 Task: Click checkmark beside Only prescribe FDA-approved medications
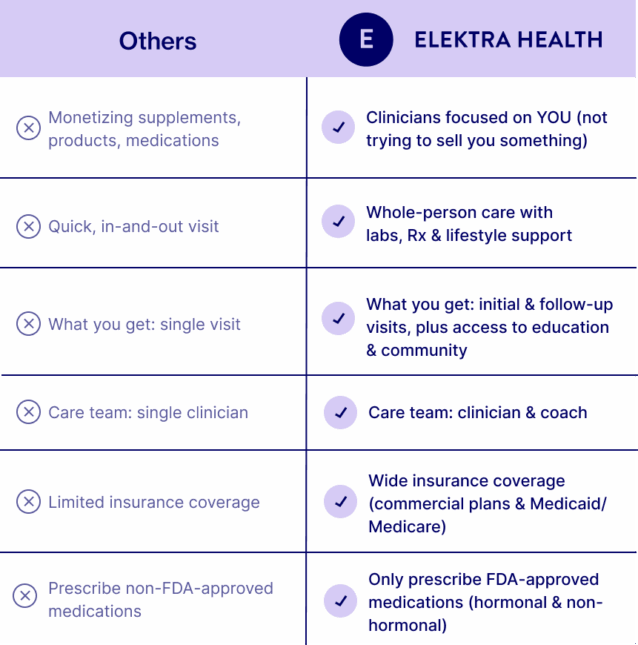coord(340,601)
